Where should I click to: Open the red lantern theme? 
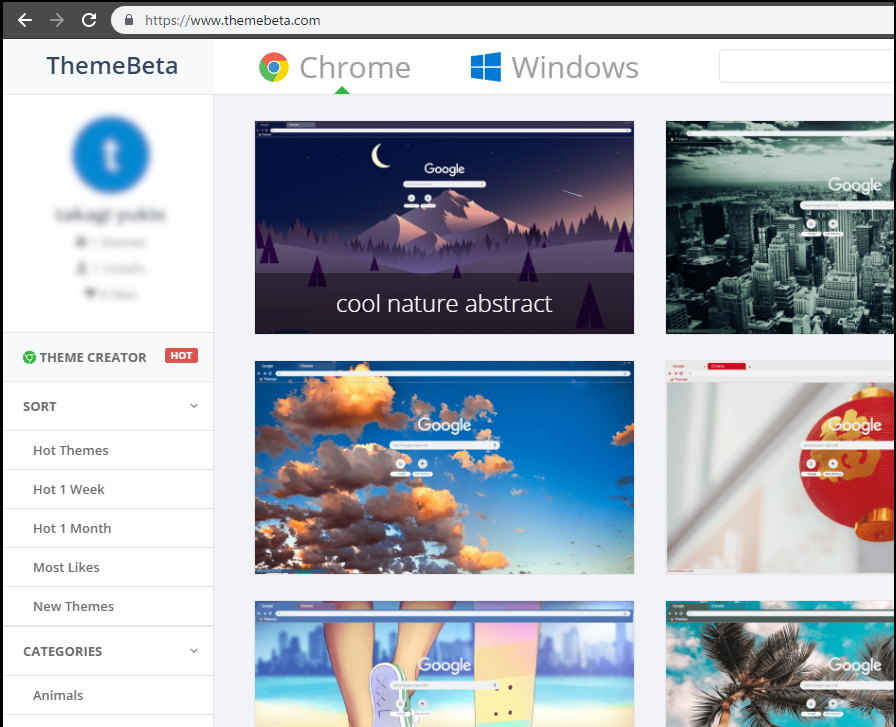coord(781,467)
